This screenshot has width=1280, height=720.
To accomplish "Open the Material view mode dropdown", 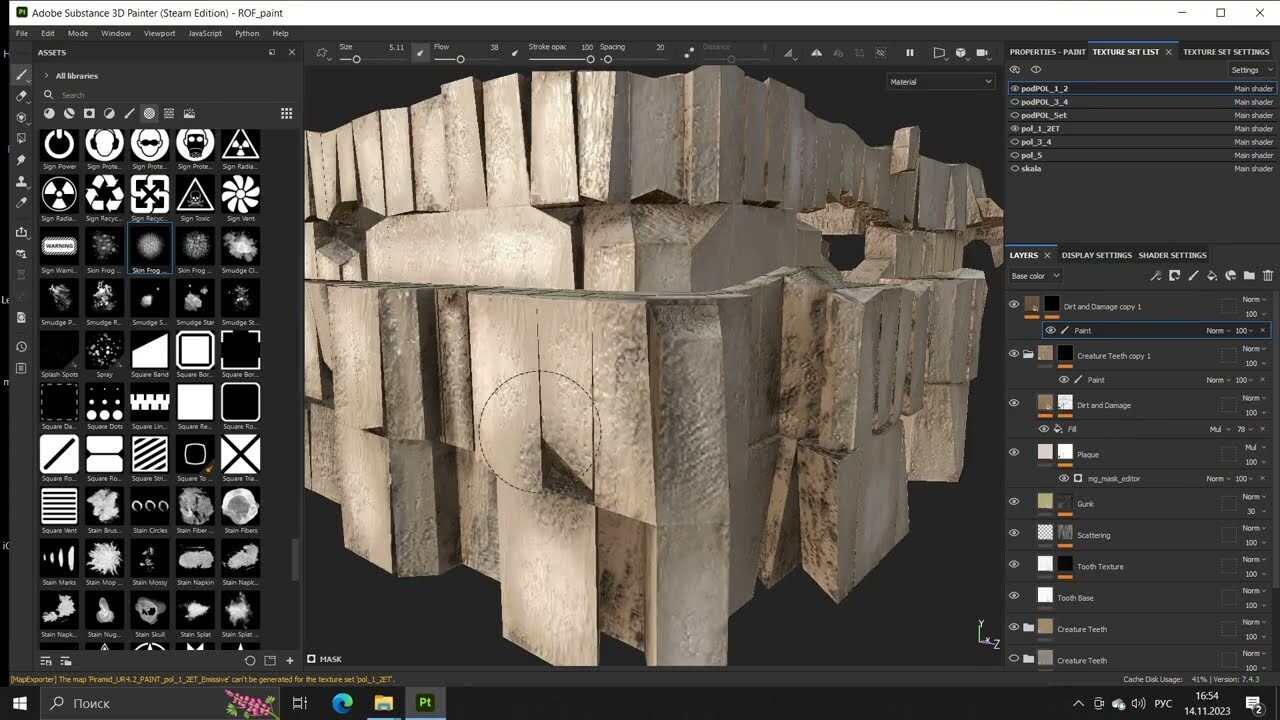I will click(x=938, y=81).
